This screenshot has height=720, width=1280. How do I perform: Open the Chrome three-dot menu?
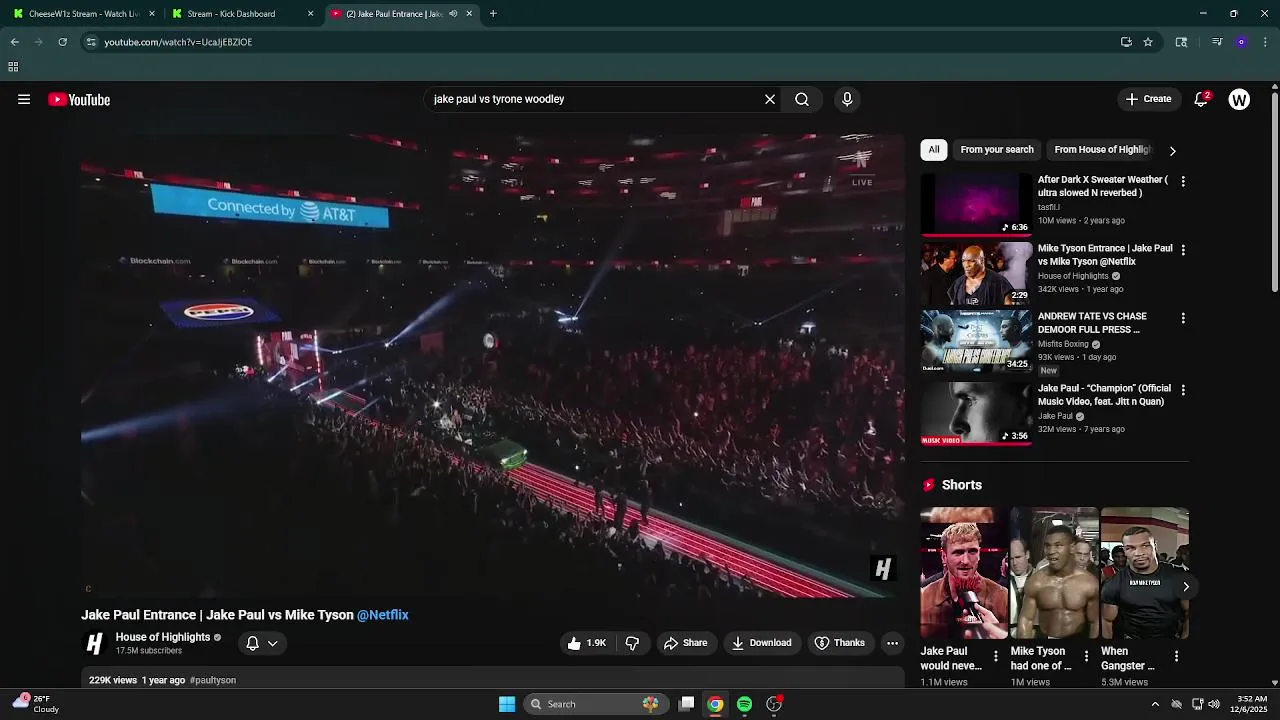coord(1265,42)
